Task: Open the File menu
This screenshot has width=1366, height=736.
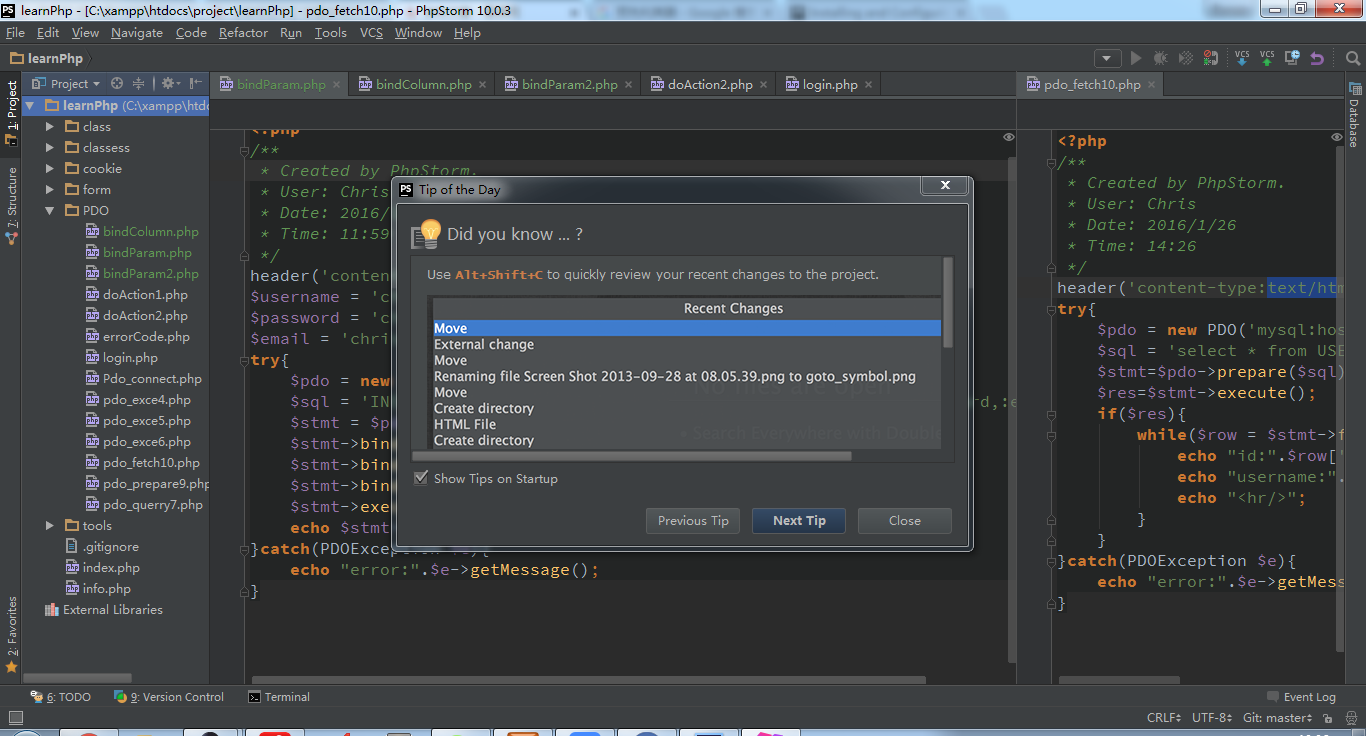Action: [x=15, y=33]
